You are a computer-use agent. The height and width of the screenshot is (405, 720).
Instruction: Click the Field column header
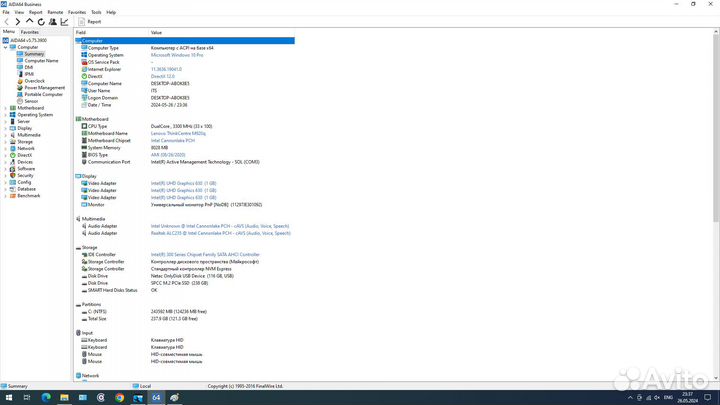[112, 33]
